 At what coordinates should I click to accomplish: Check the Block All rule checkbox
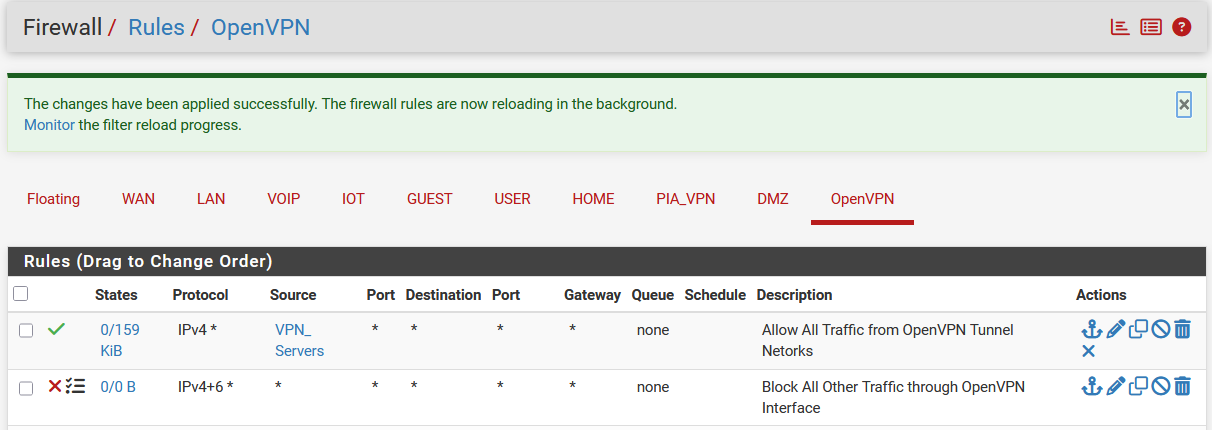26,387
